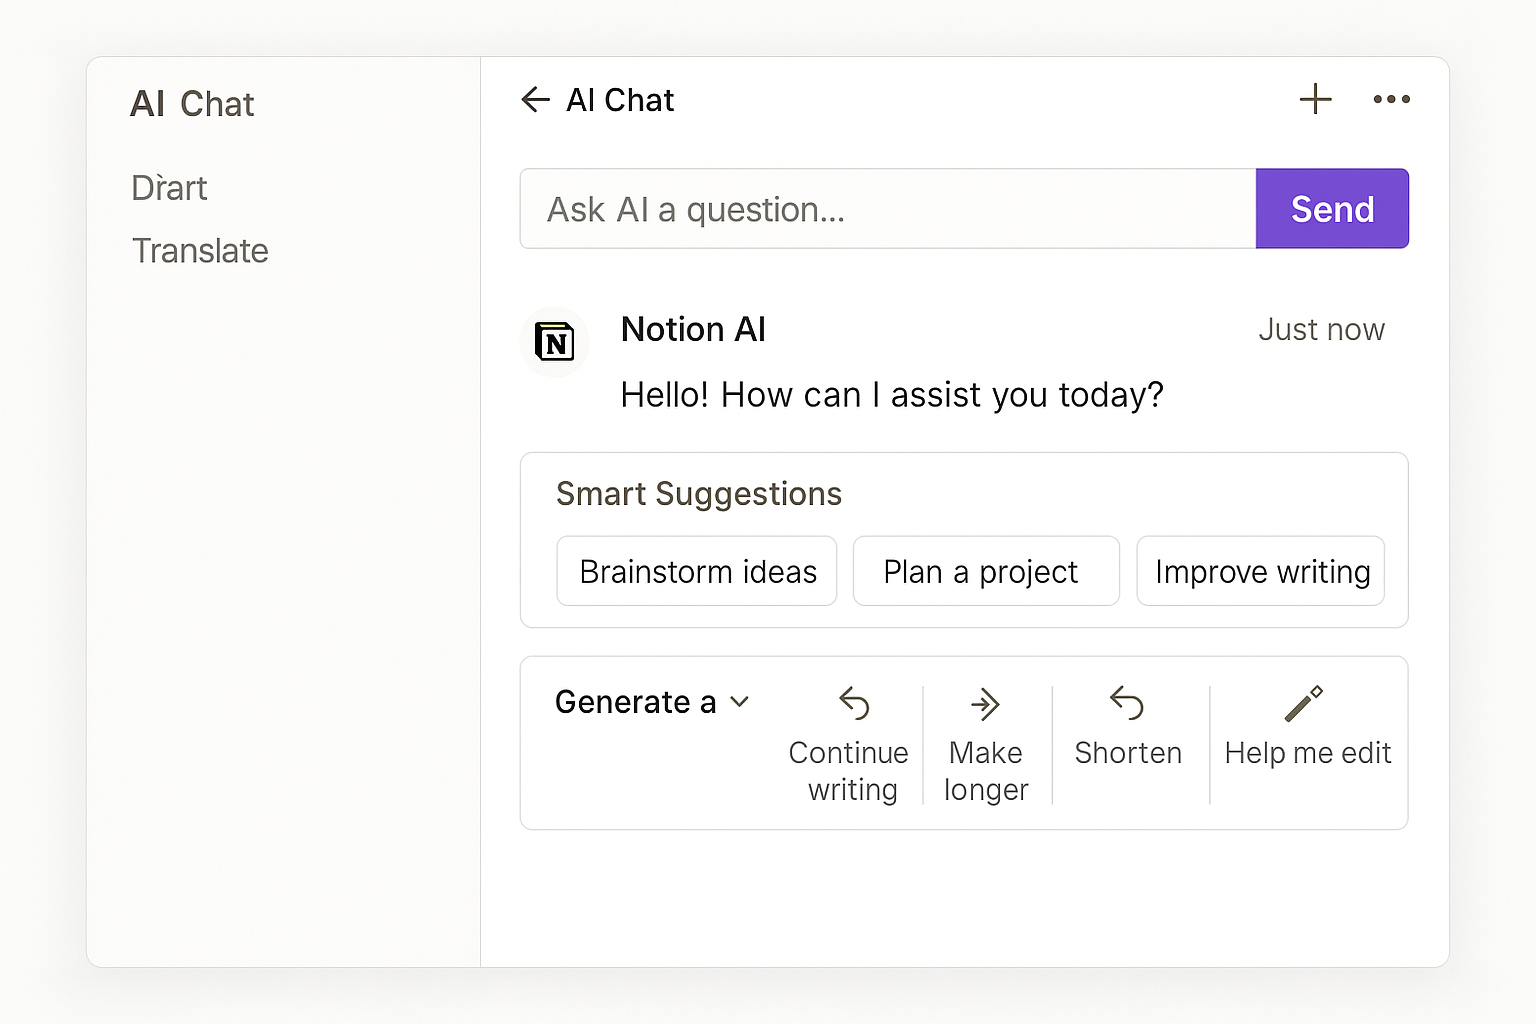Go back using the arrow beside AI Chat
This screenshot has height=1024, width=1536.
[x=536, y=100]
